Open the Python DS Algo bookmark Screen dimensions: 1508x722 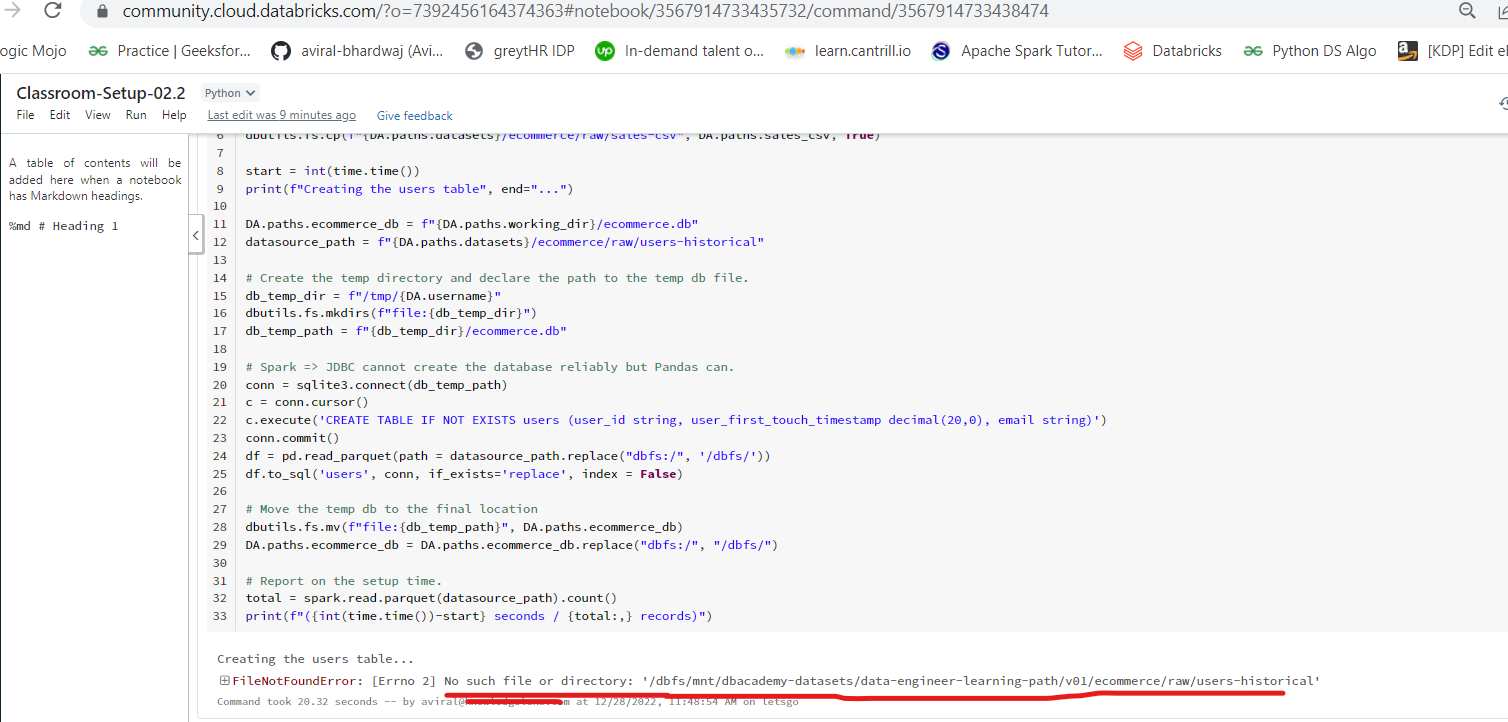pyautogui.click(x=1309, y=51)
